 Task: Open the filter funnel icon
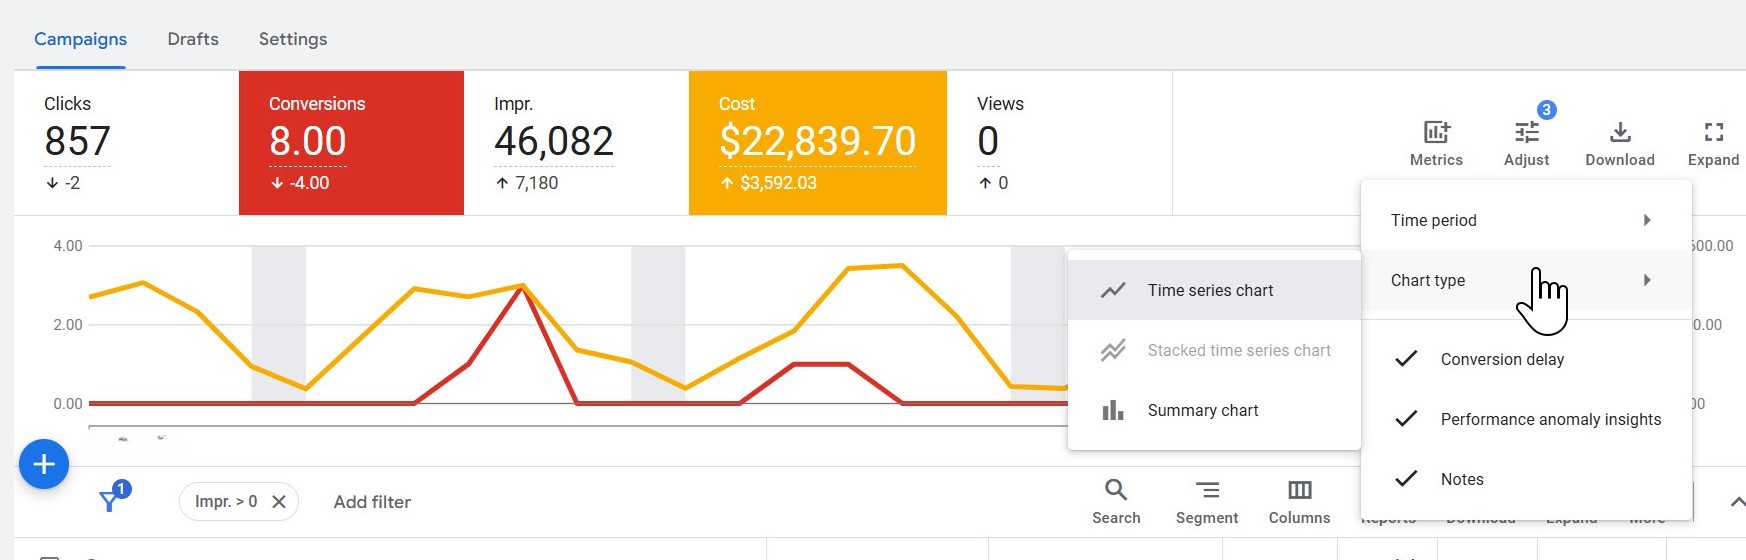(109, 501)
